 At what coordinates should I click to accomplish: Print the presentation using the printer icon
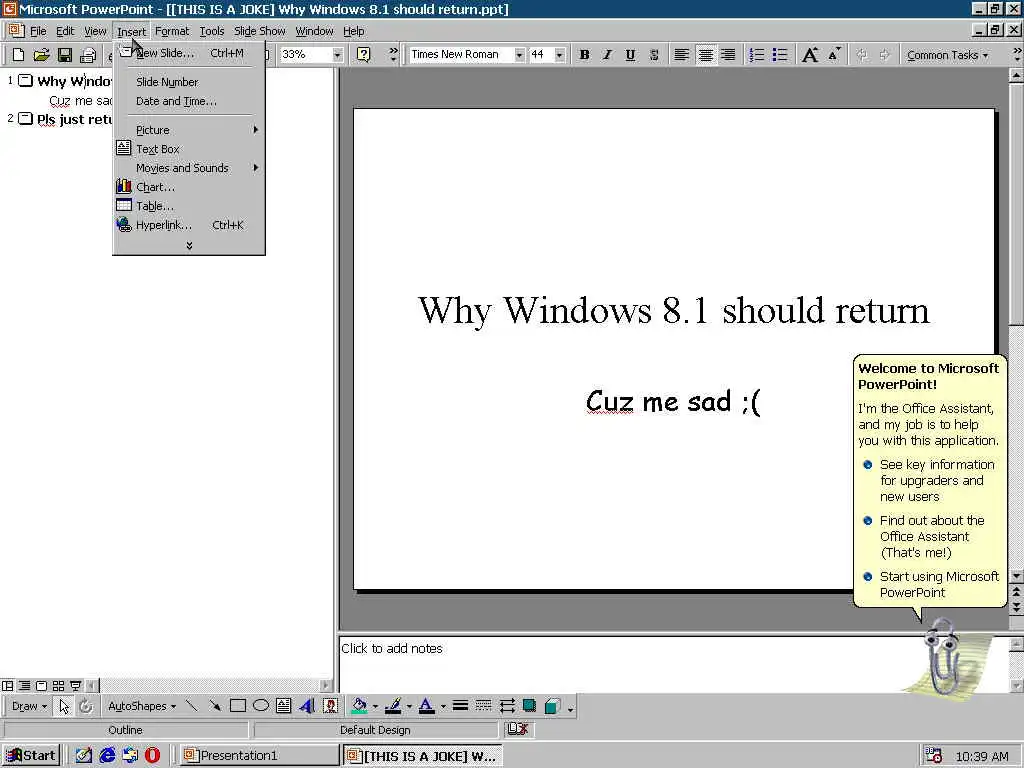pyautogui.click(x=88, y=55)
